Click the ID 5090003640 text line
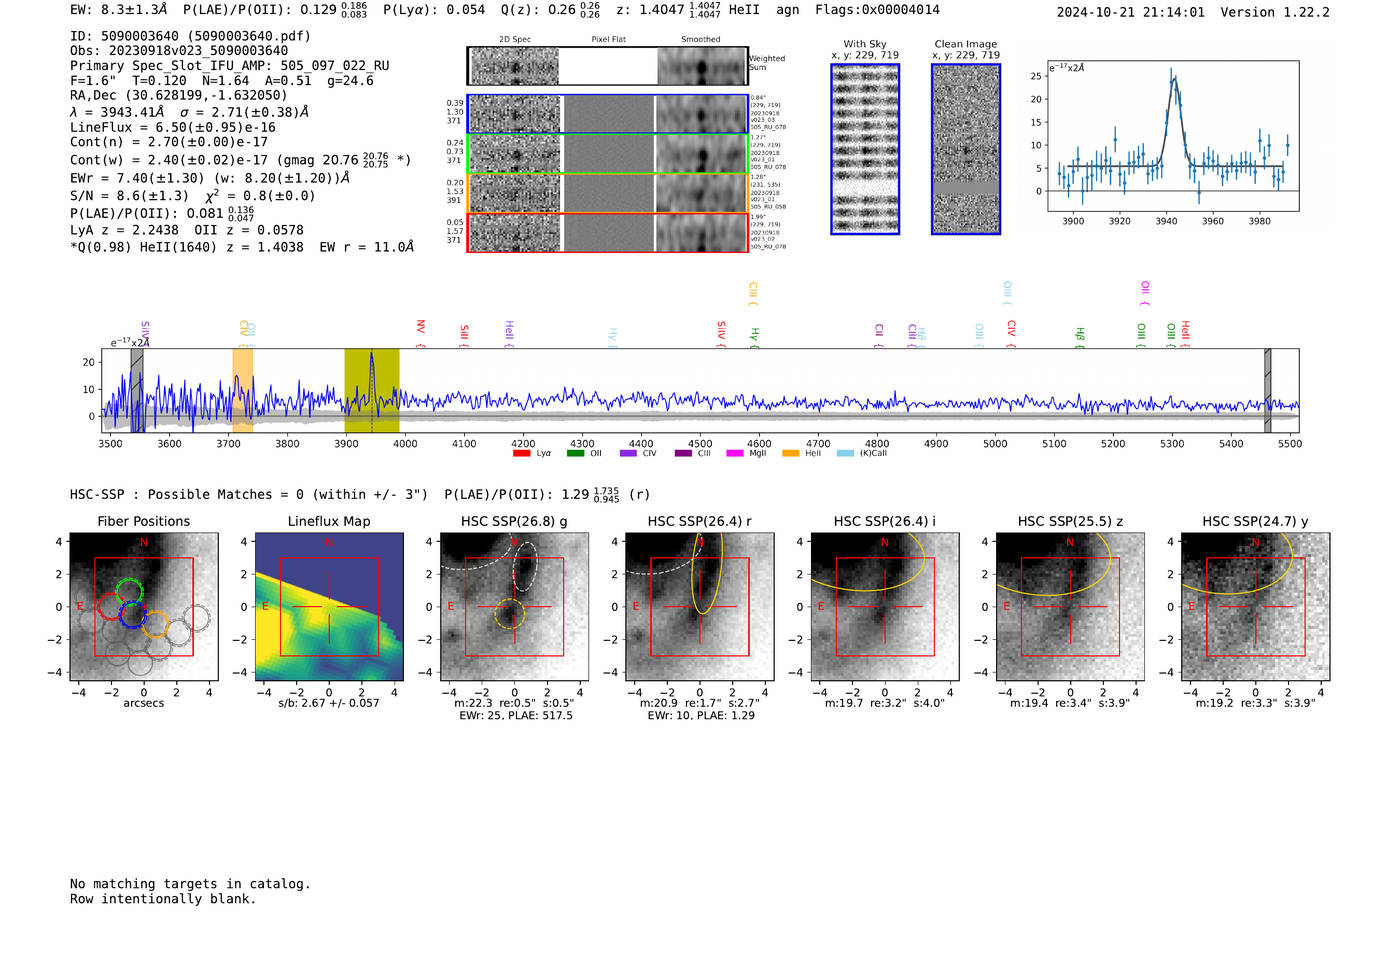Viewport: 1400px width, 953px height. coord(190,36)
